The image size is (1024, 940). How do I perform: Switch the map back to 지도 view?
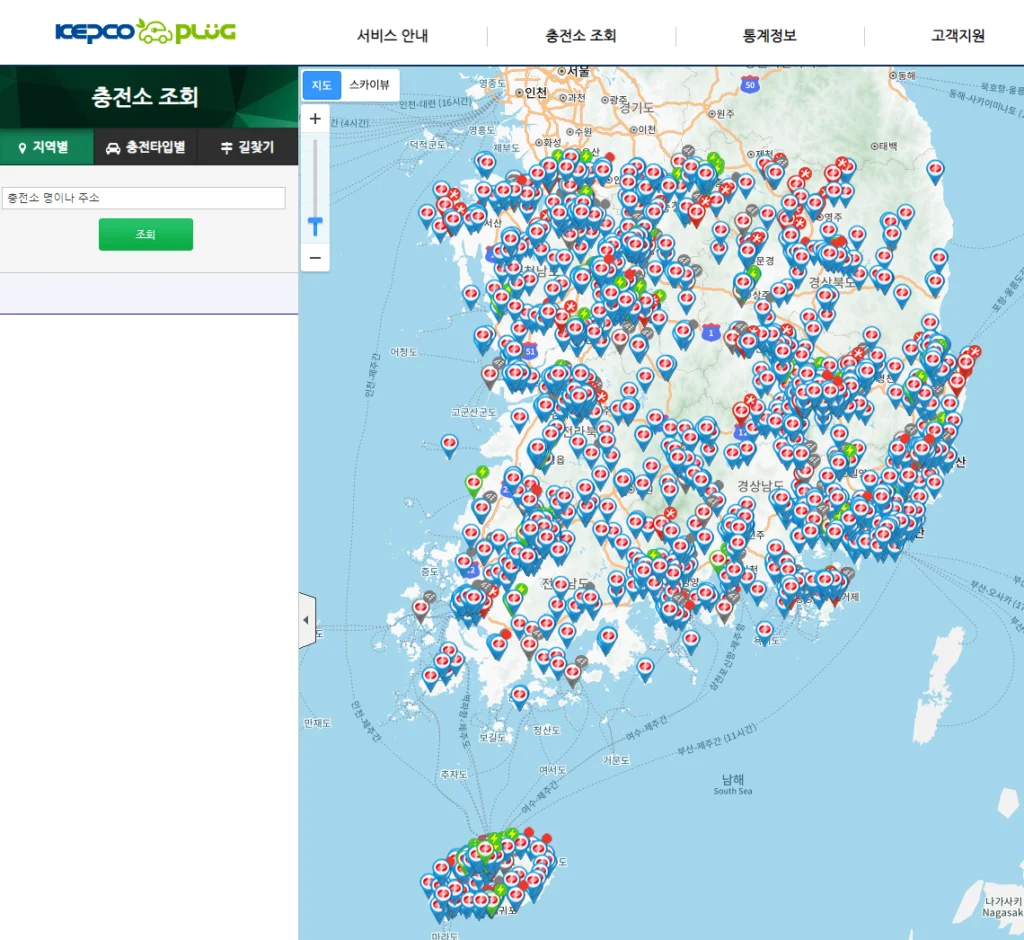point(321,85)
